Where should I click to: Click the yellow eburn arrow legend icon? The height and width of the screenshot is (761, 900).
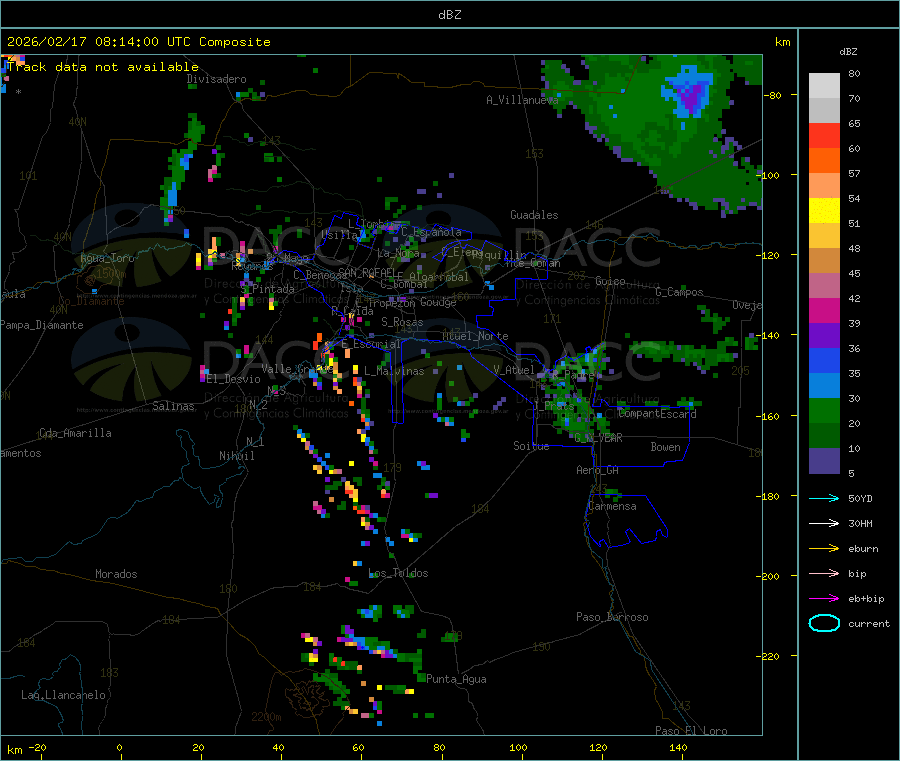click(824, 549)
